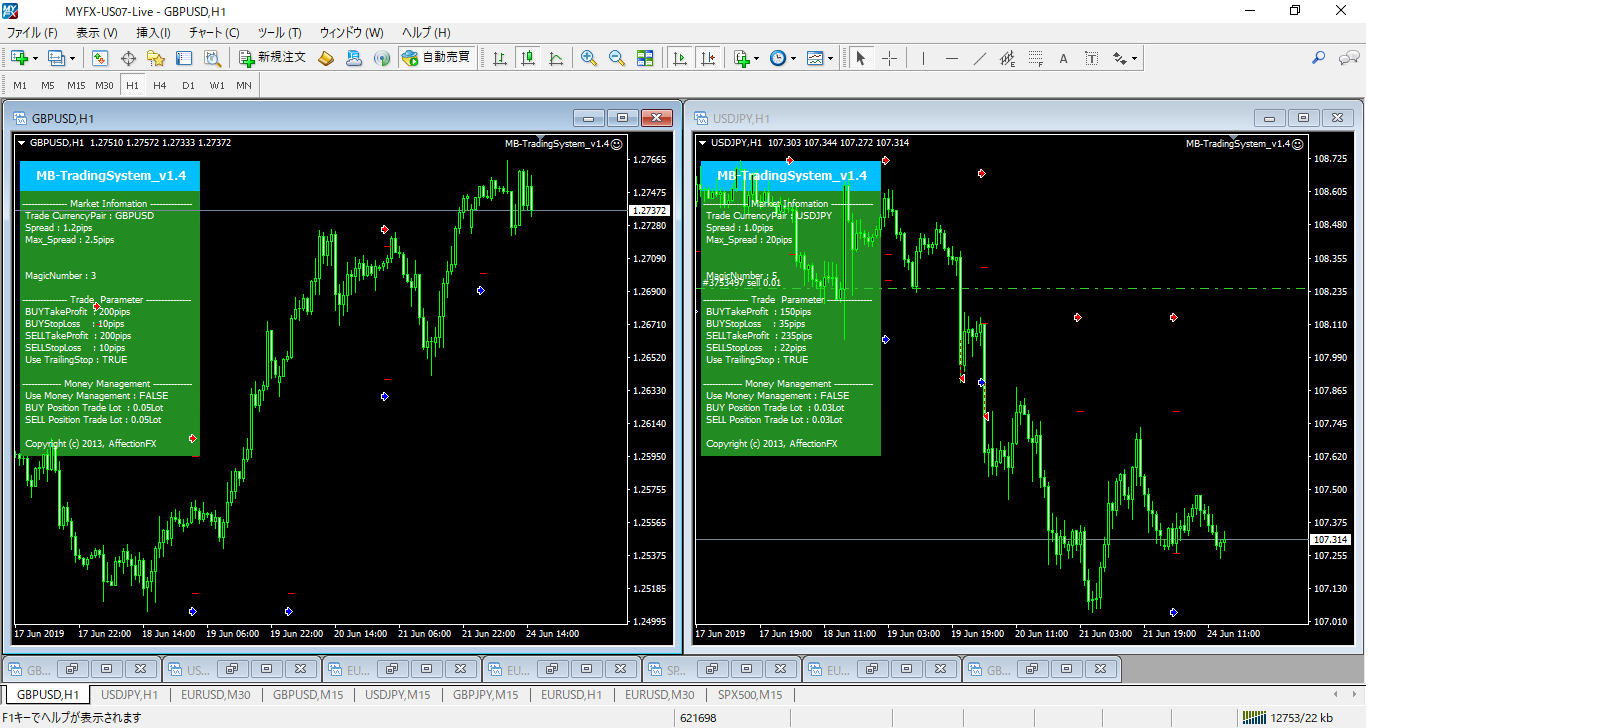Viewport: 1618px width, 728px height.
Task: Click the zoom in magnifier icon
Action: tap(589, 58)
